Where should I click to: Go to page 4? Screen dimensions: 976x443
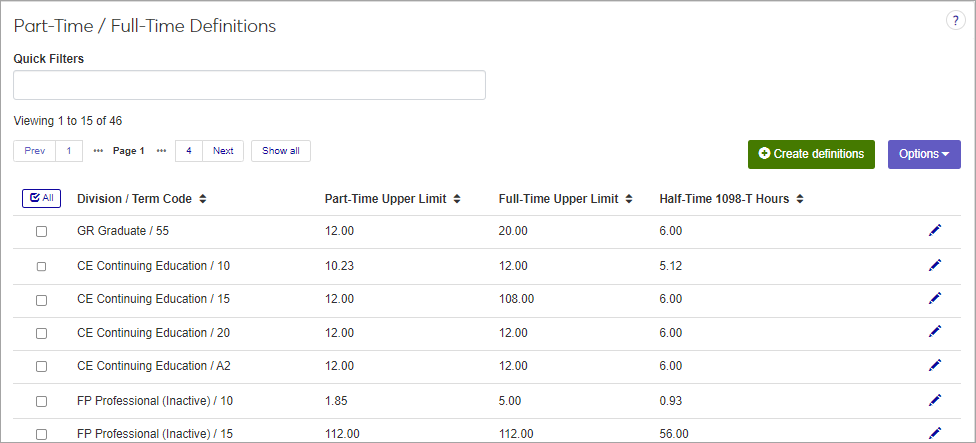point(189,151)
